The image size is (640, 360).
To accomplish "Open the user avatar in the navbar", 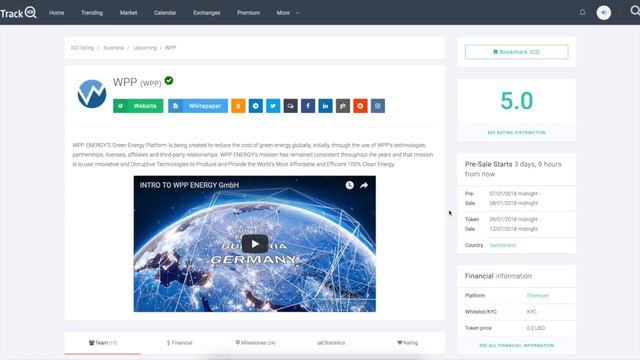I will point(604,13).
